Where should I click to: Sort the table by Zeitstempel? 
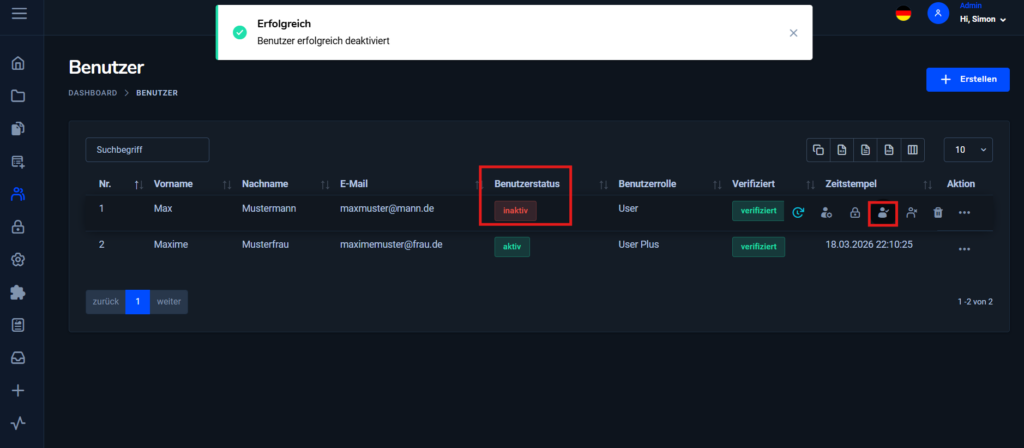point(927,185)
